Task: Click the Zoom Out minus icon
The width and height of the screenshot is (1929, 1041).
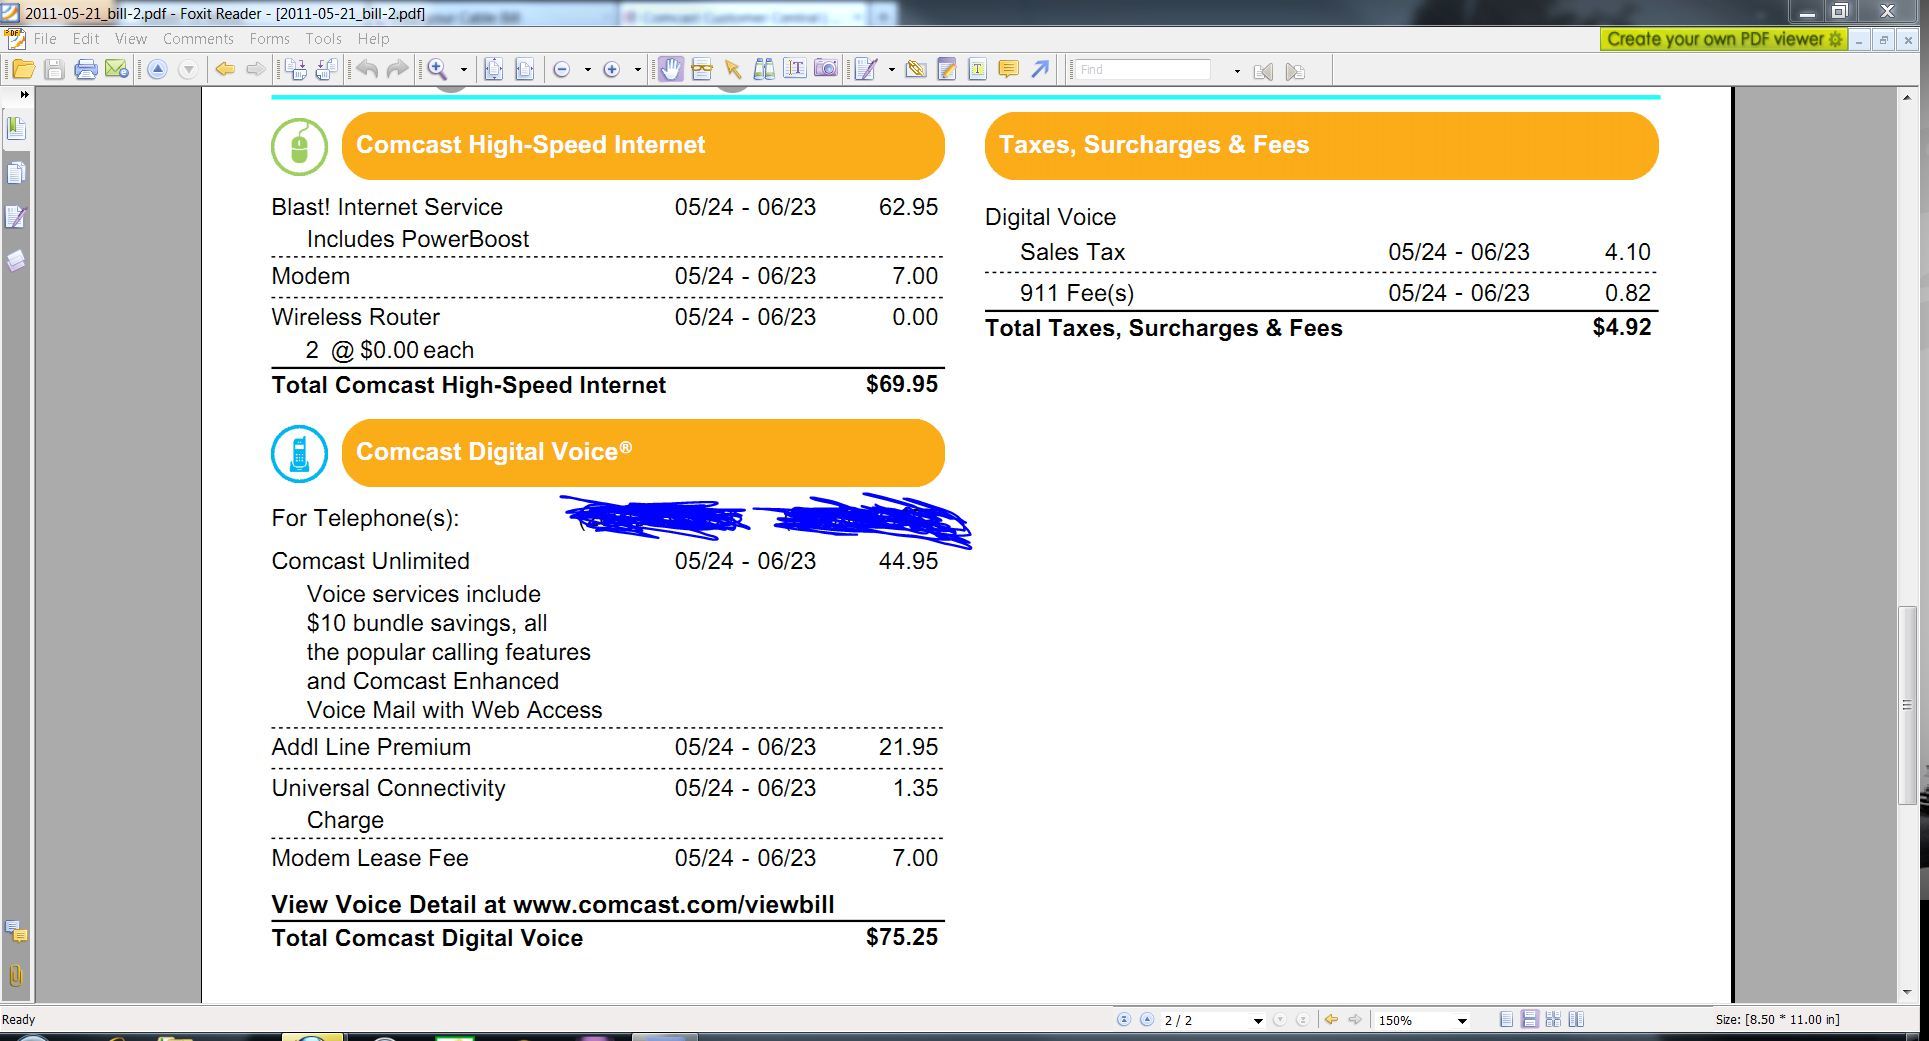Action: pos(561,69)
